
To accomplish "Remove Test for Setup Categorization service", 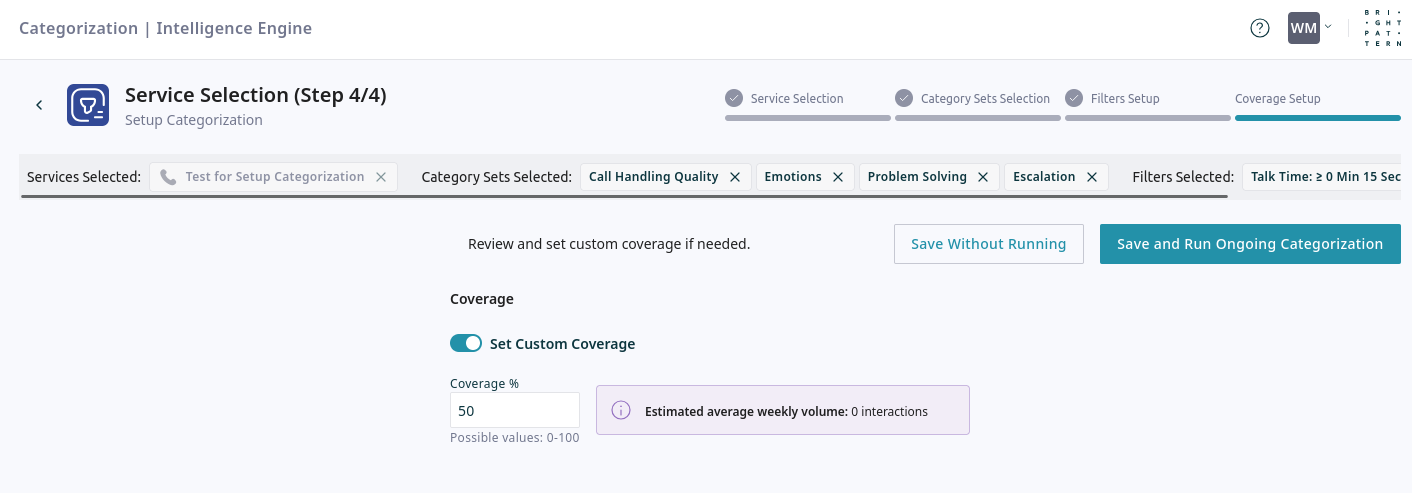I will [x=381, y=177].
